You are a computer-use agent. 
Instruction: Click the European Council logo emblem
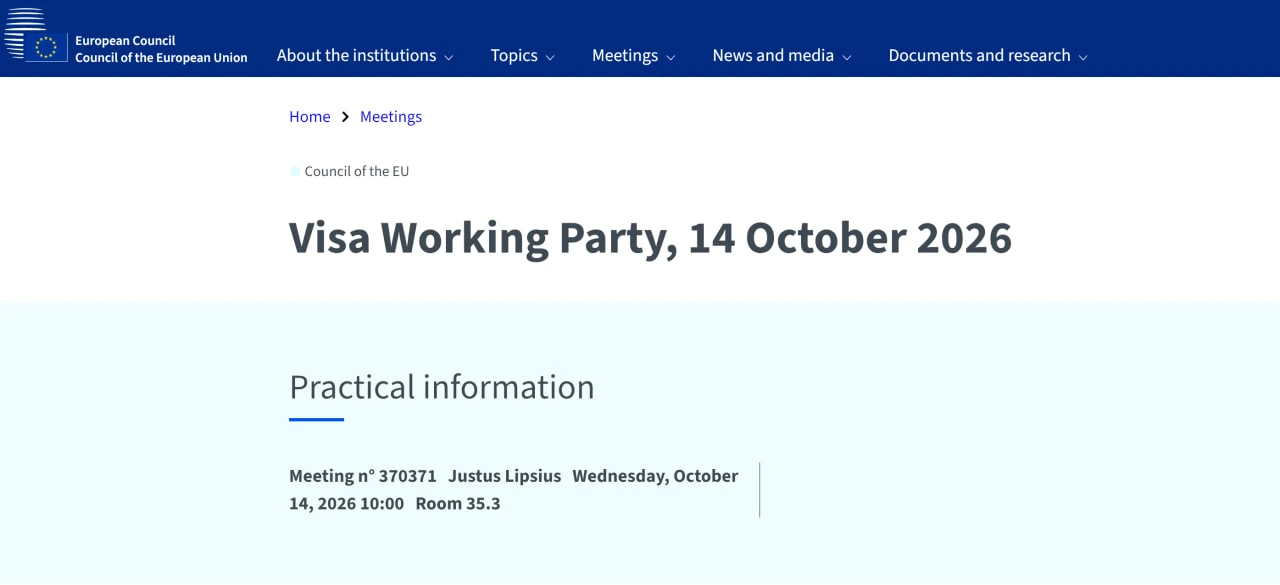click(x=35, y=36)
